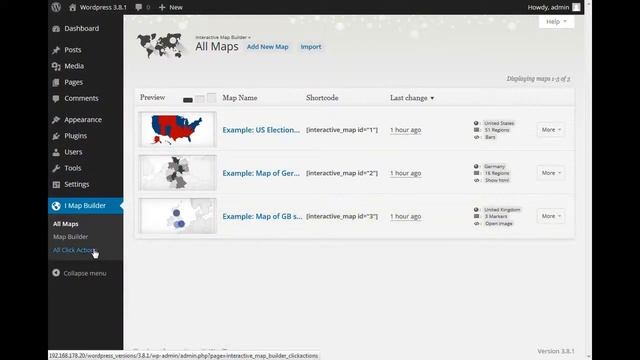Click the GB markers map thumbnail
Screen dimensions: 640x360
point(177,216)
